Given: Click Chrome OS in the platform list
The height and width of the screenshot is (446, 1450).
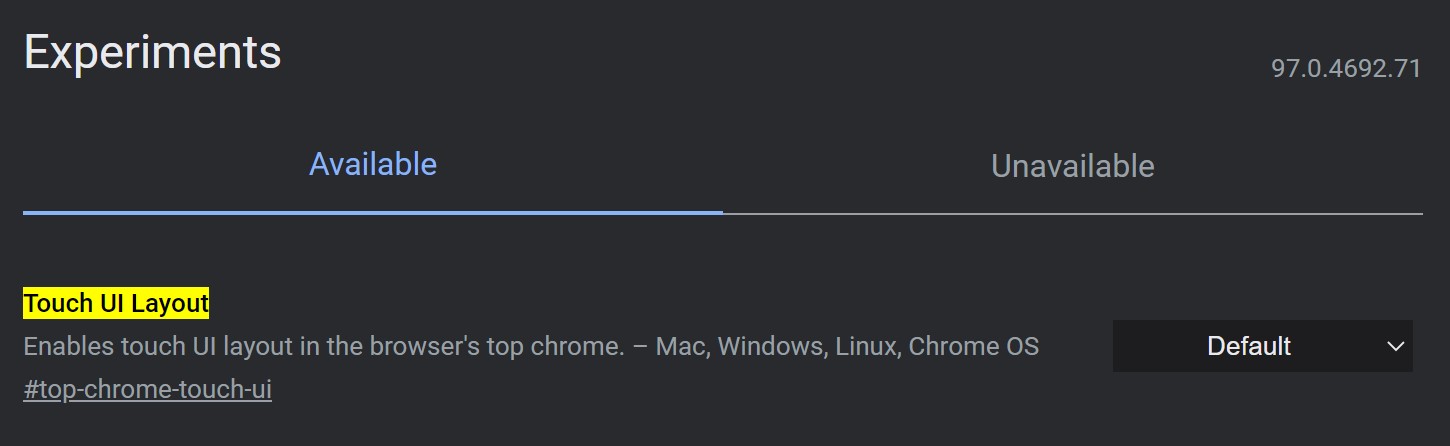Looking at the screenshot, I should point(975,347).
